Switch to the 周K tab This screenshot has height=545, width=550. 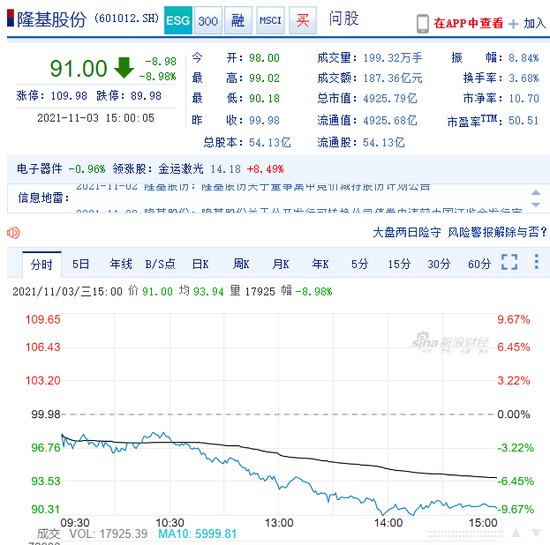click(x=241, y=264)
